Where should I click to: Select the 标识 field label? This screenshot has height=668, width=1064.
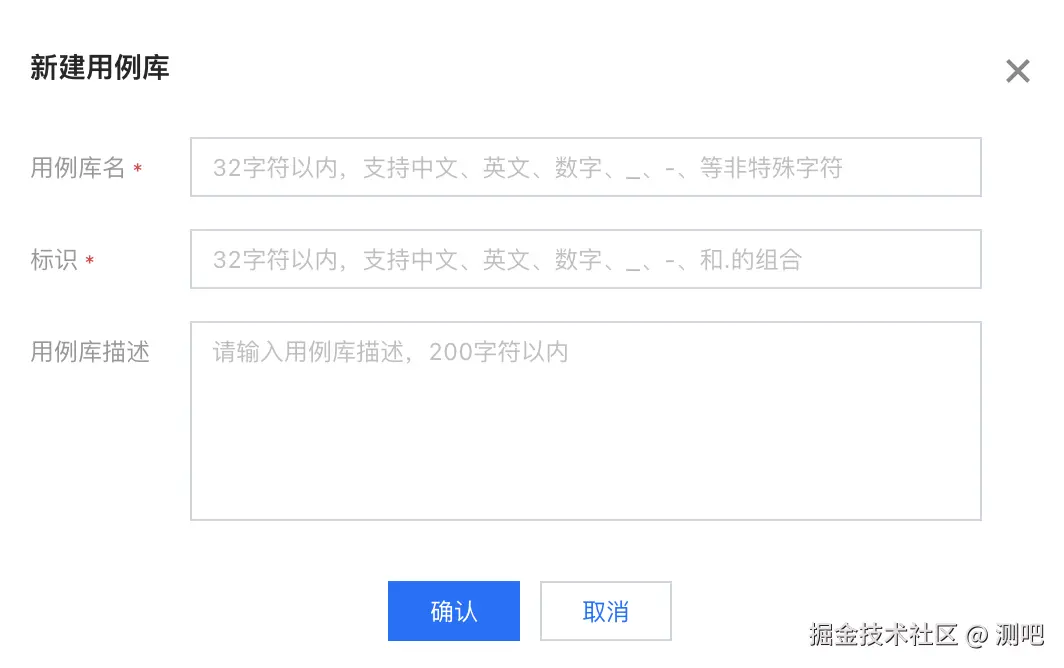(x=54, y=259)
